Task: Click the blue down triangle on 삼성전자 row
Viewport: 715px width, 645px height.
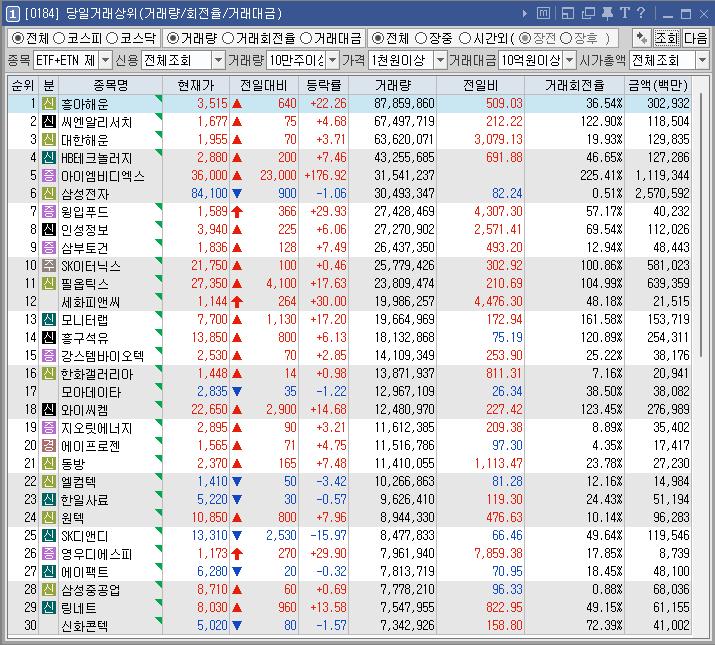Action: point(237,193)
